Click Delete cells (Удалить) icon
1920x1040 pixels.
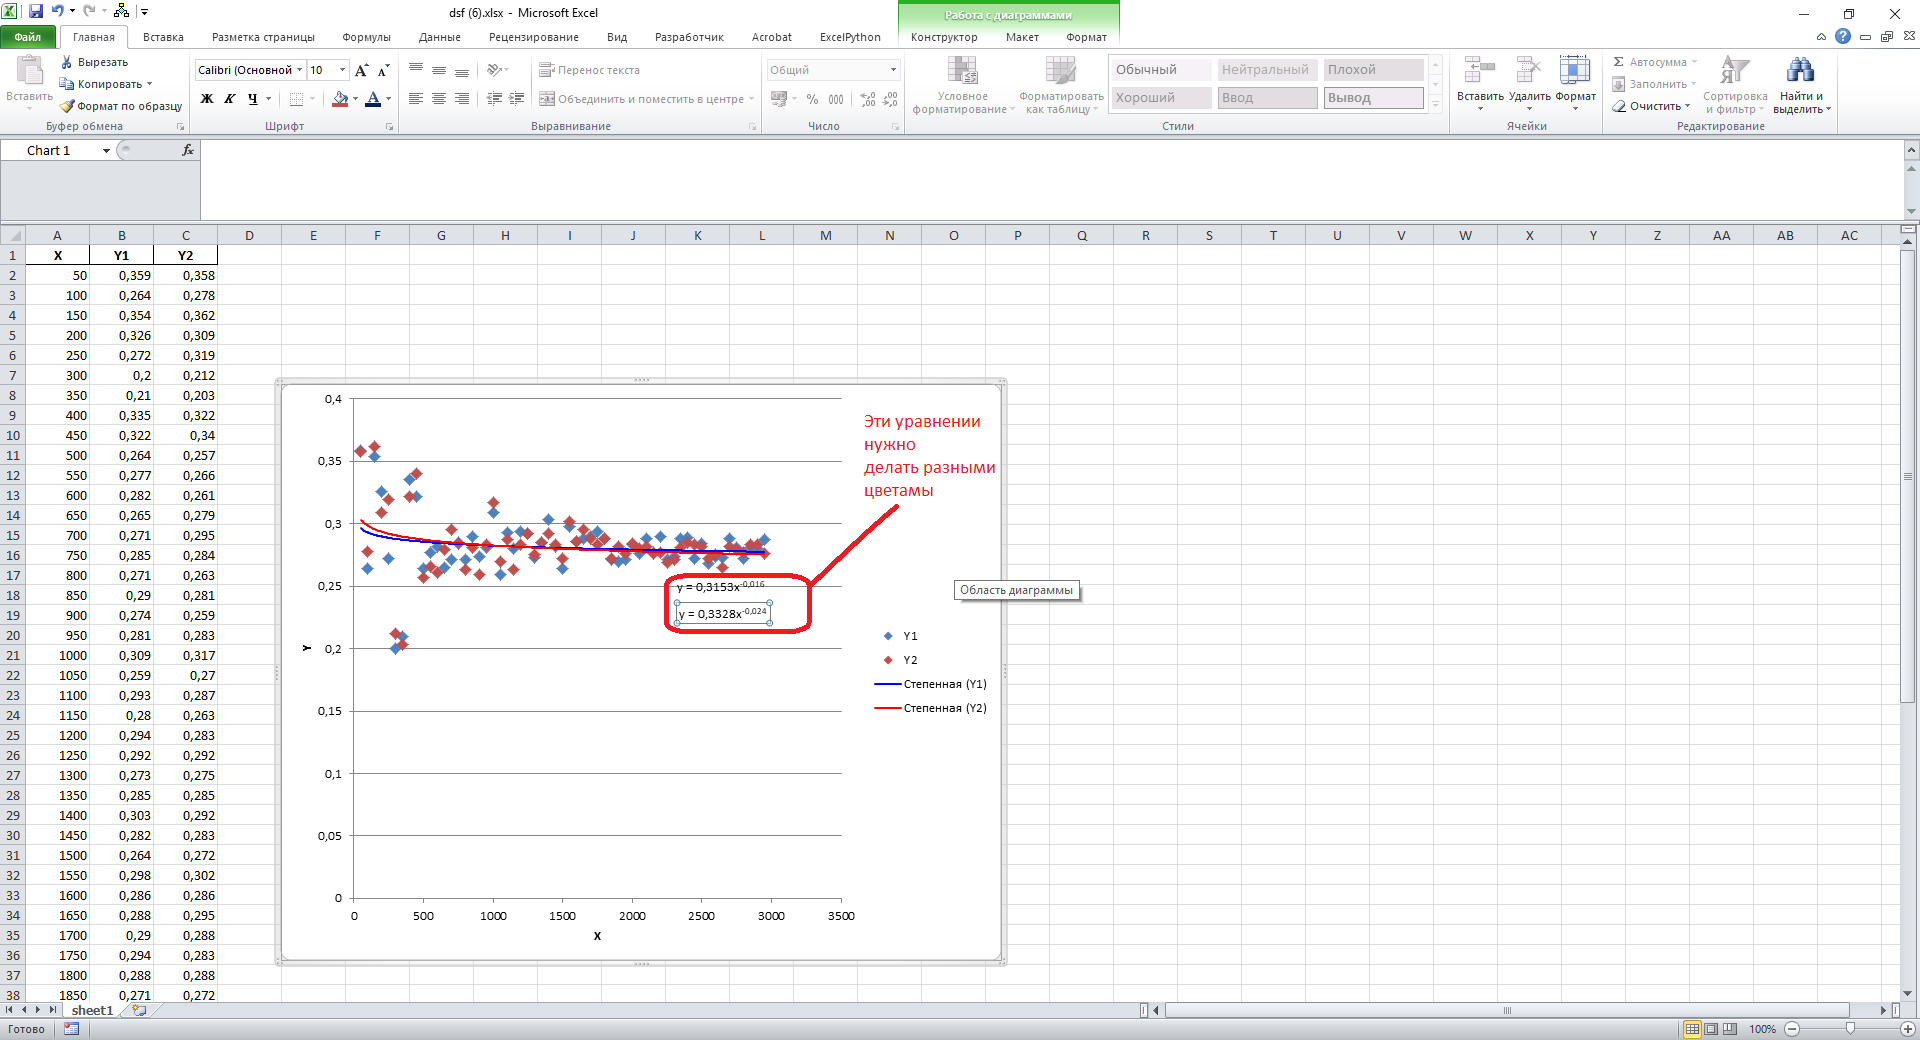[x=1529, y=70]
